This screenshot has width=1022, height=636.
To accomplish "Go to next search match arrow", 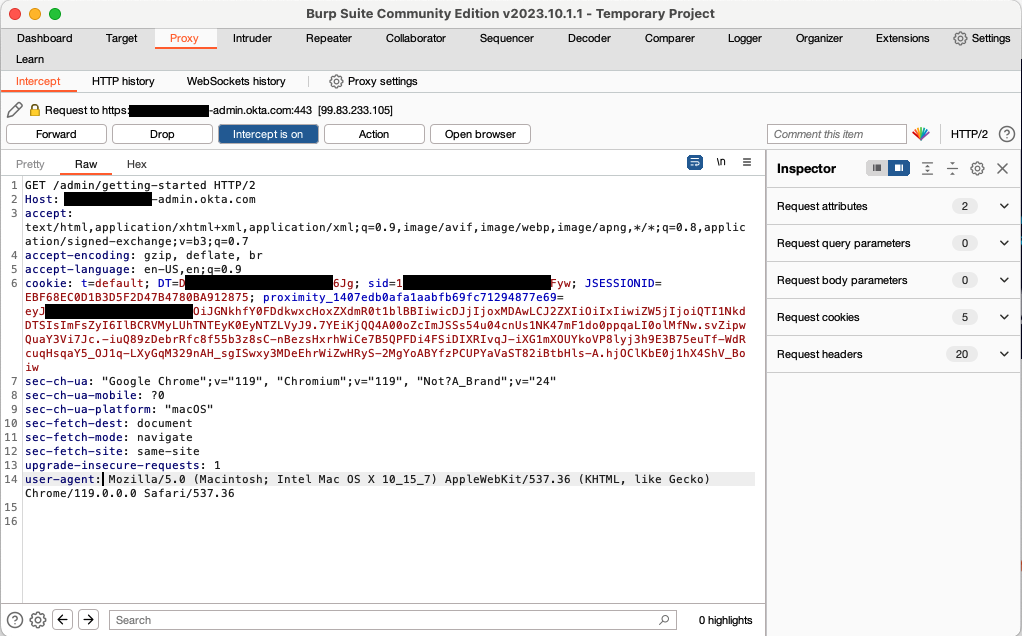I will 88,619.
